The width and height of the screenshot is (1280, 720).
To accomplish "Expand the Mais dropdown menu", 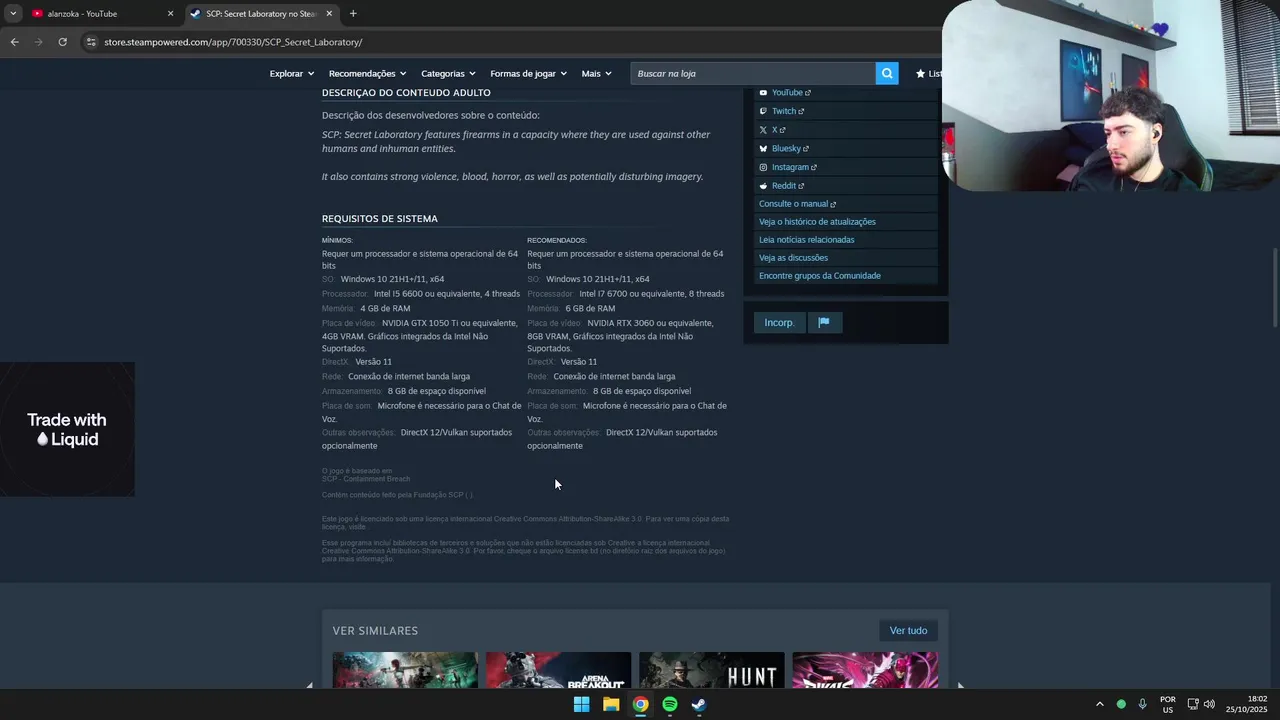I will 596,73.
